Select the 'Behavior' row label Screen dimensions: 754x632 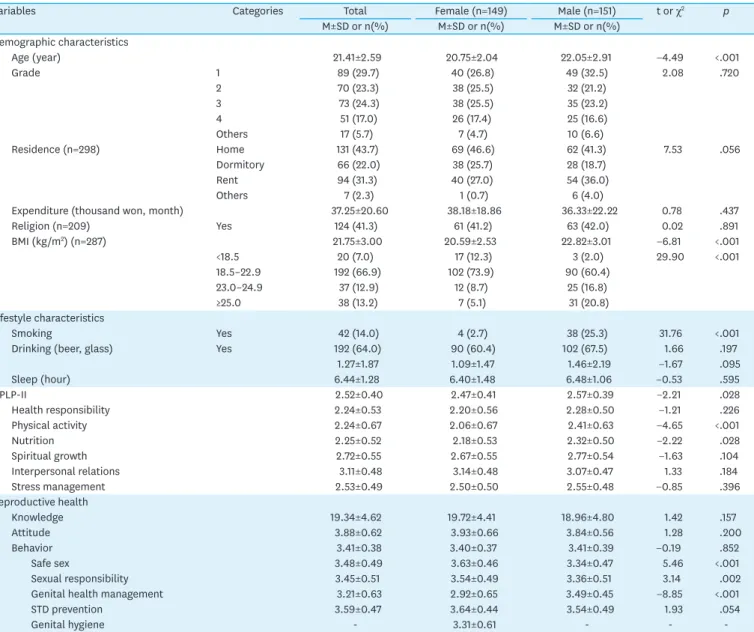coord(32,548)
